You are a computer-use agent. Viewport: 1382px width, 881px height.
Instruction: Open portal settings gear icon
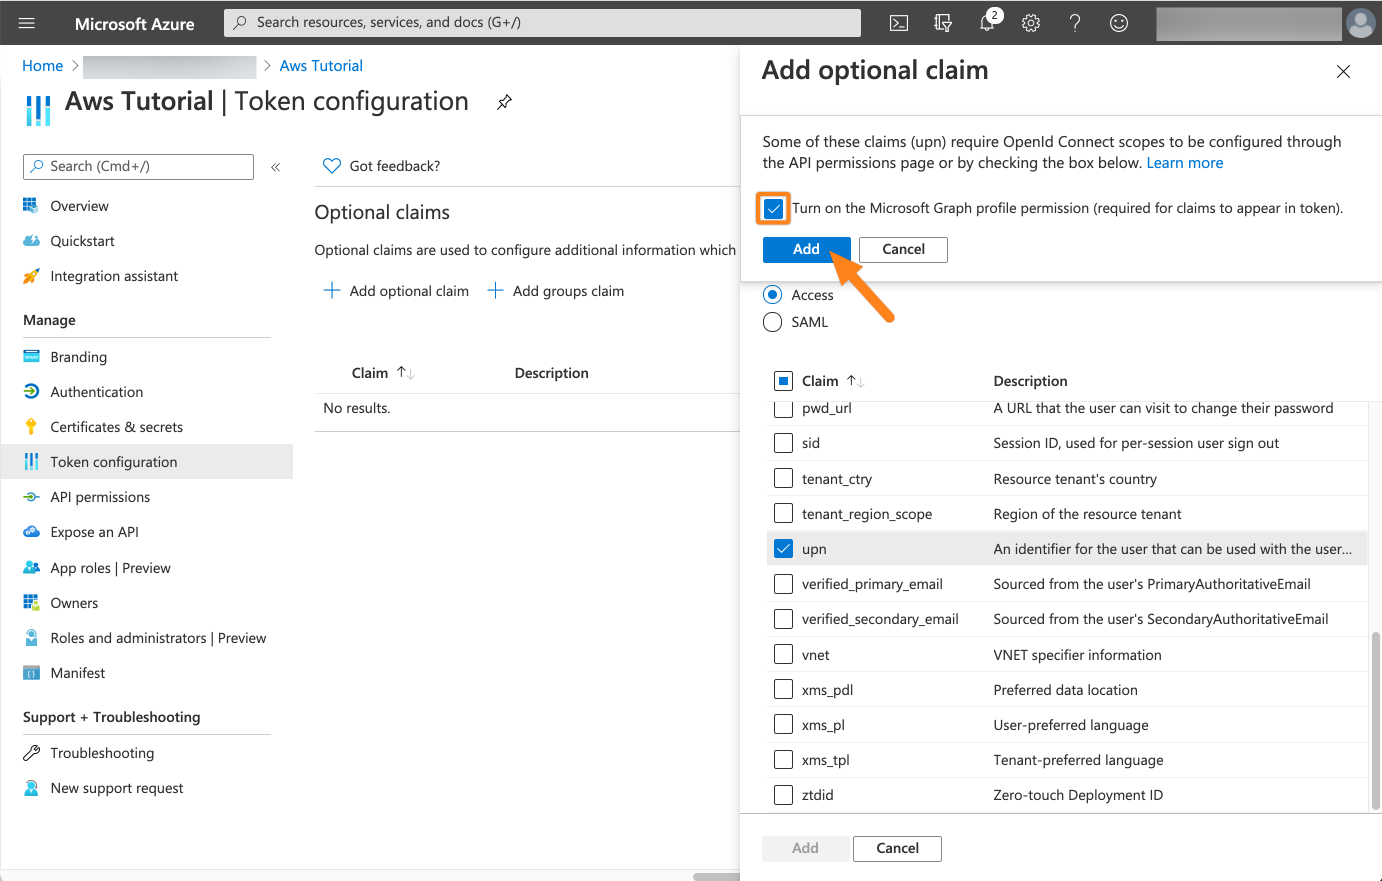point(1031,23)
